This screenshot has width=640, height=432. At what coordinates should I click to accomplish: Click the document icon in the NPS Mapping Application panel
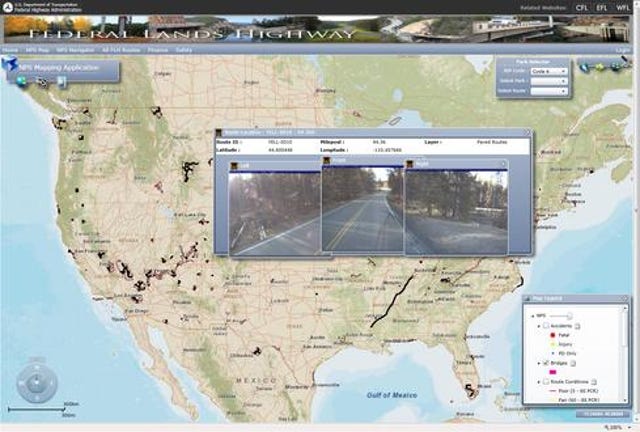pos(62,82)
